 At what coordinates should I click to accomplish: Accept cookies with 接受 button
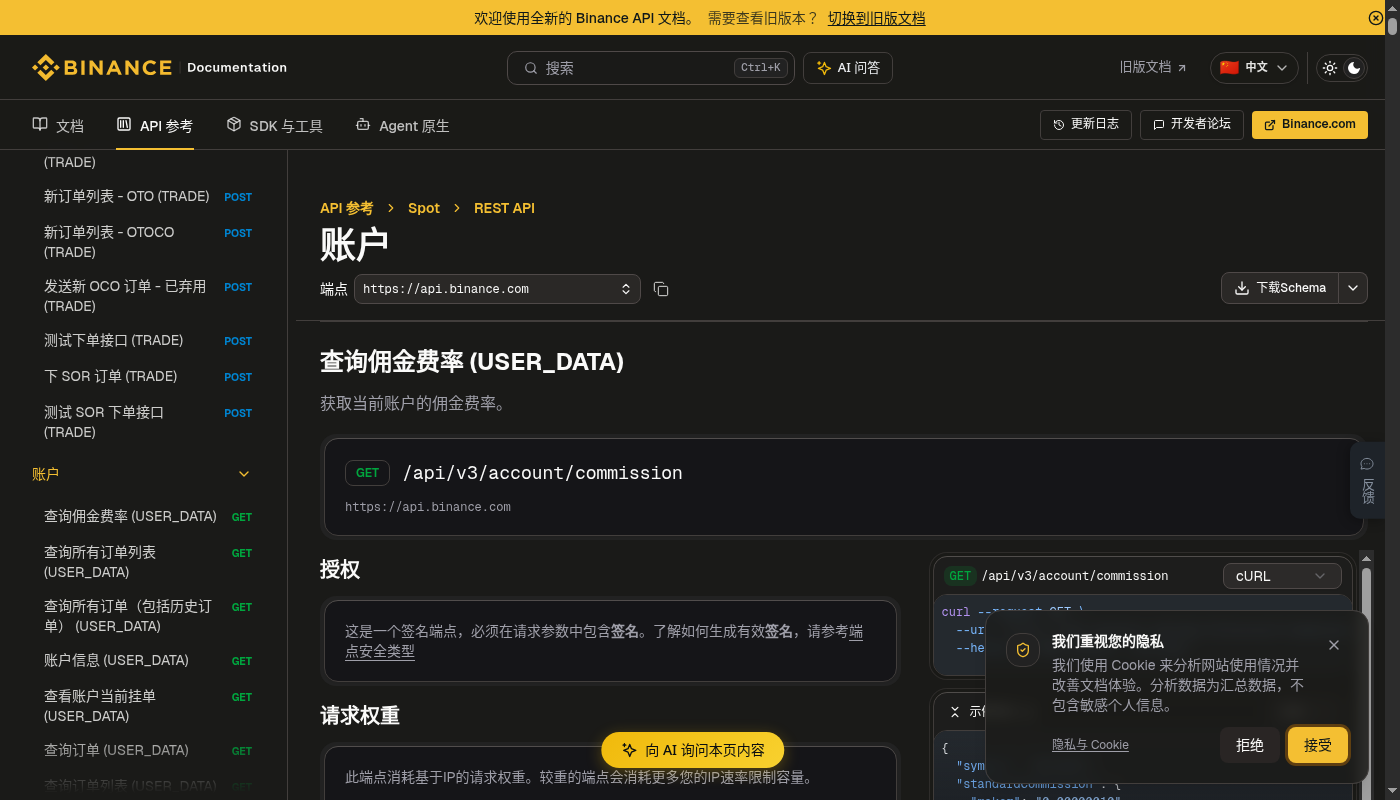coord(1318,745)
